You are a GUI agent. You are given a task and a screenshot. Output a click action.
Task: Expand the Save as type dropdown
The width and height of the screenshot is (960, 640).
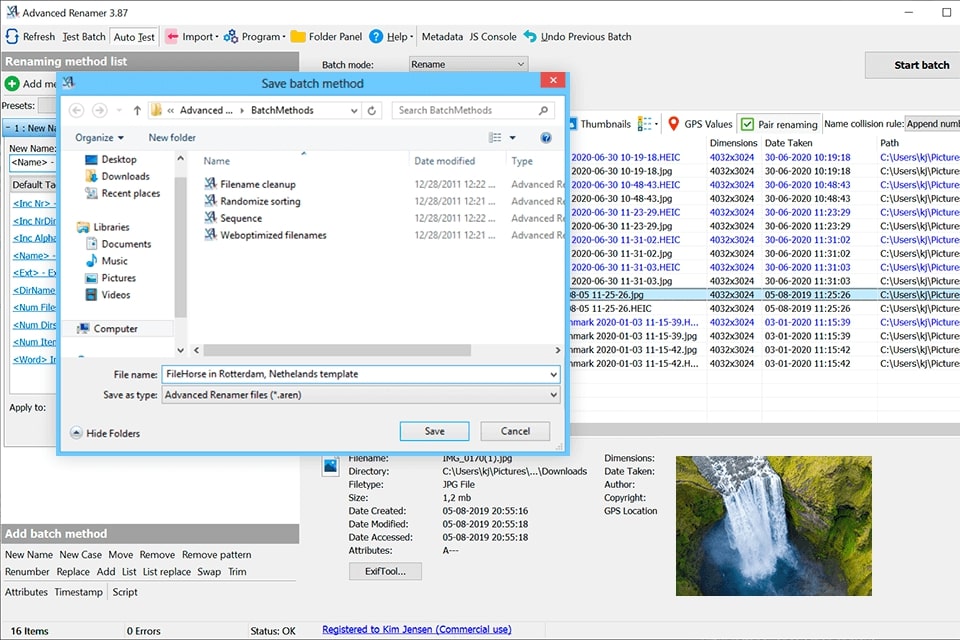click(x=553, y=395)
